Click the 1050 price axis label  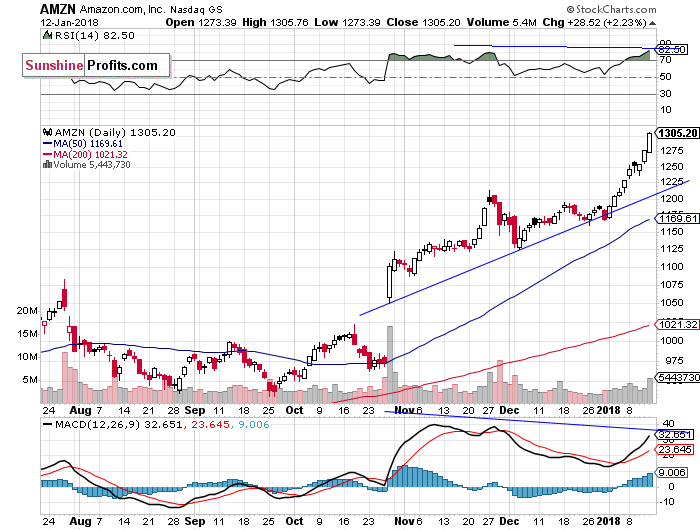pyautogui.click(x=672, y=303)
